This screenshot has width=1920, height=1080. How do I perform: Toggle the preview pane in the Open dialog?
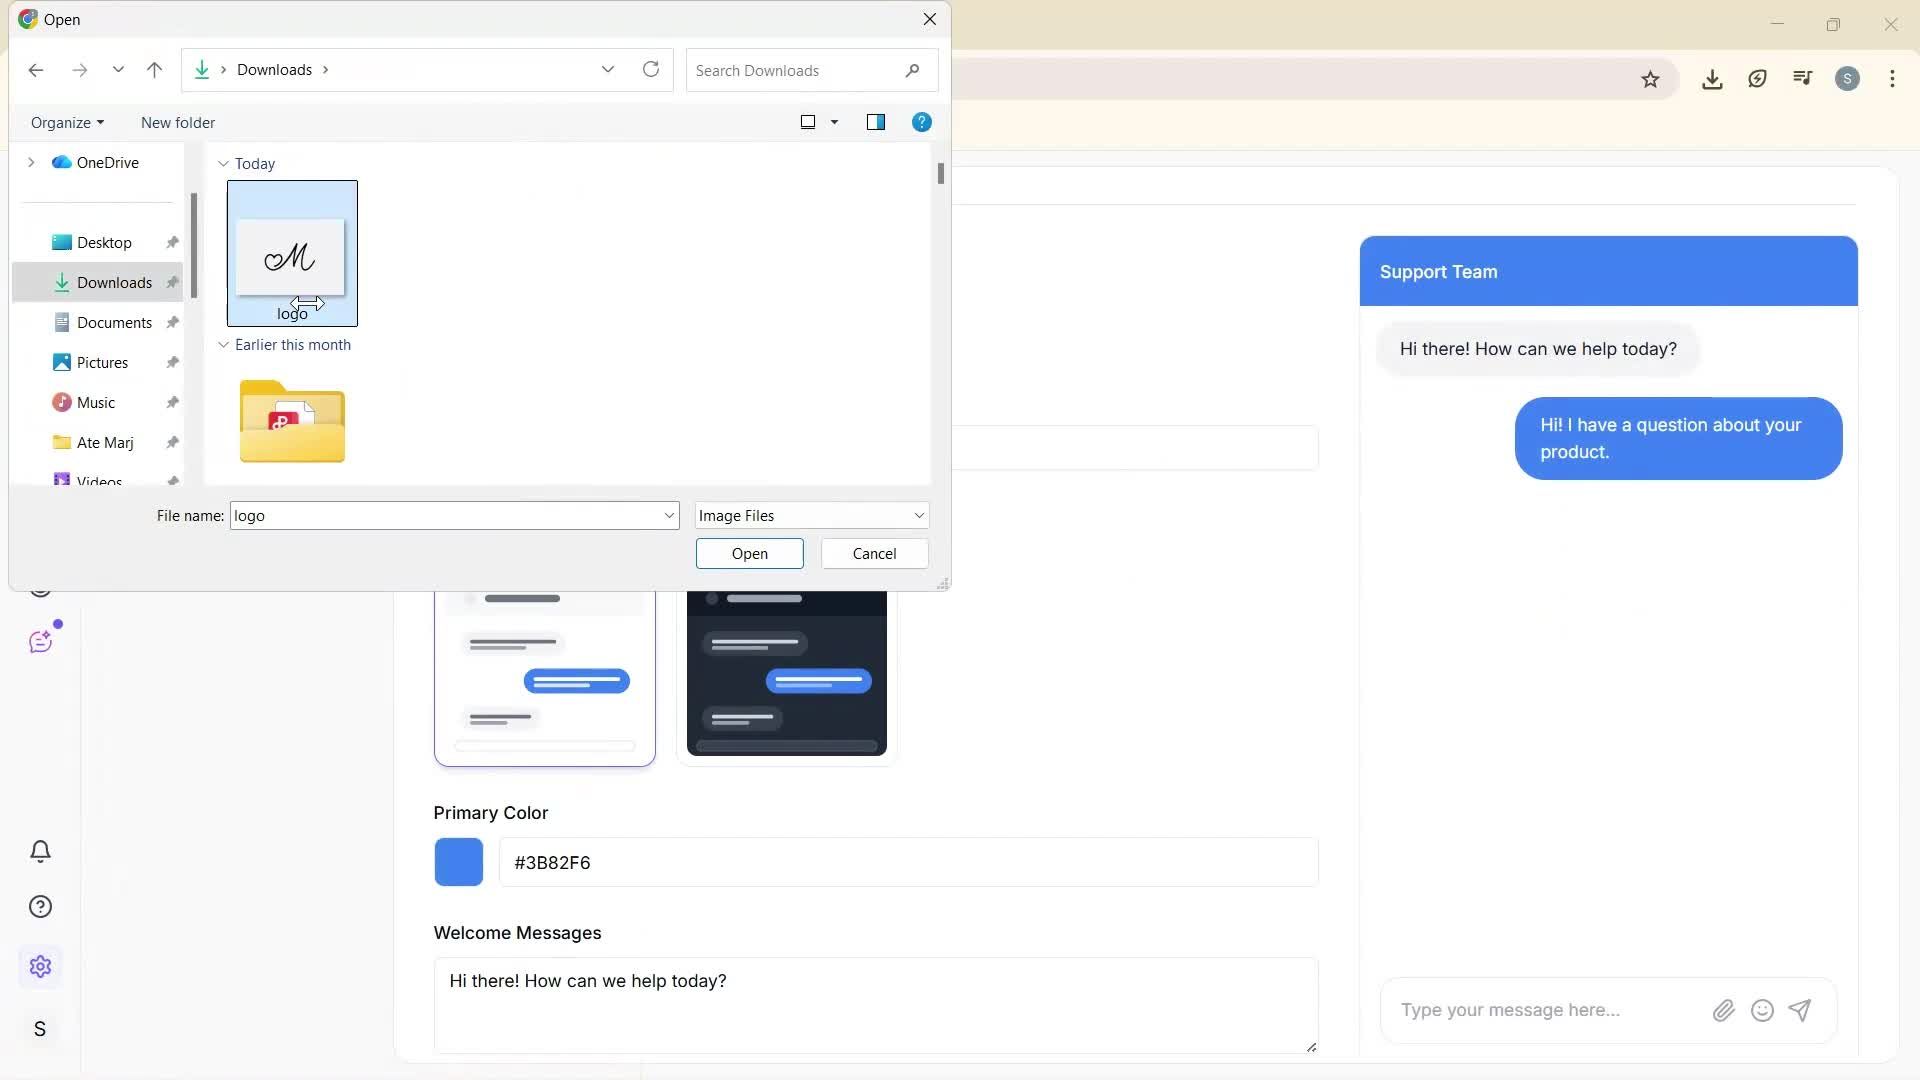tap(876, 122)
